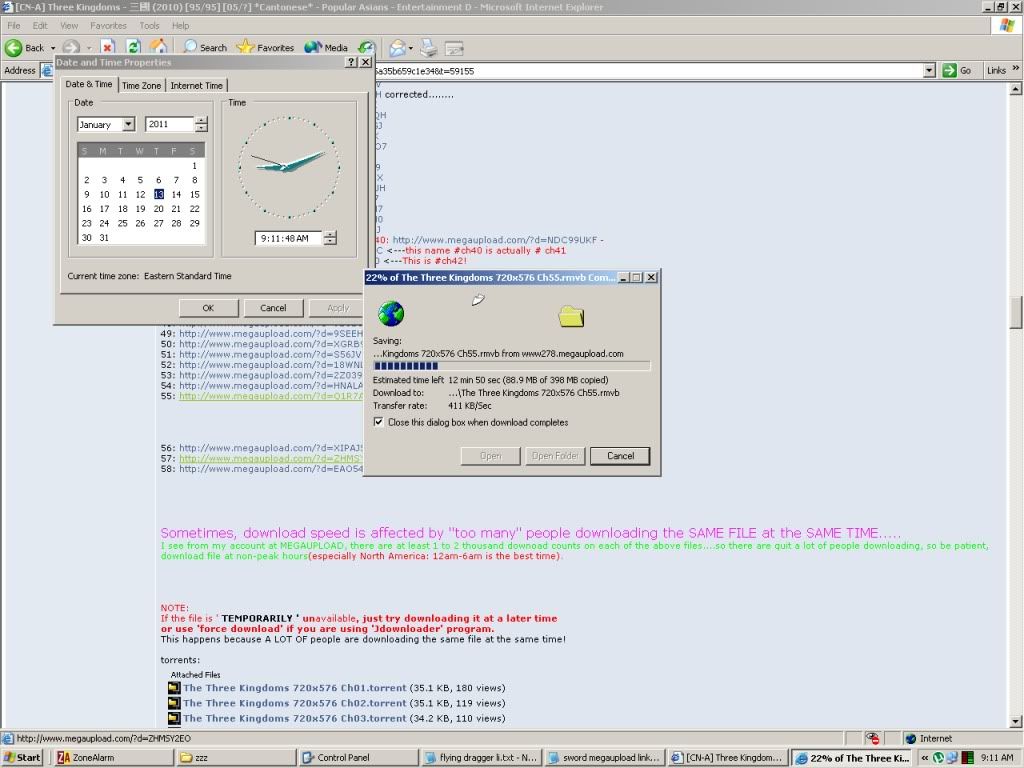Open the Favorites menu

[x=108, y=25]
